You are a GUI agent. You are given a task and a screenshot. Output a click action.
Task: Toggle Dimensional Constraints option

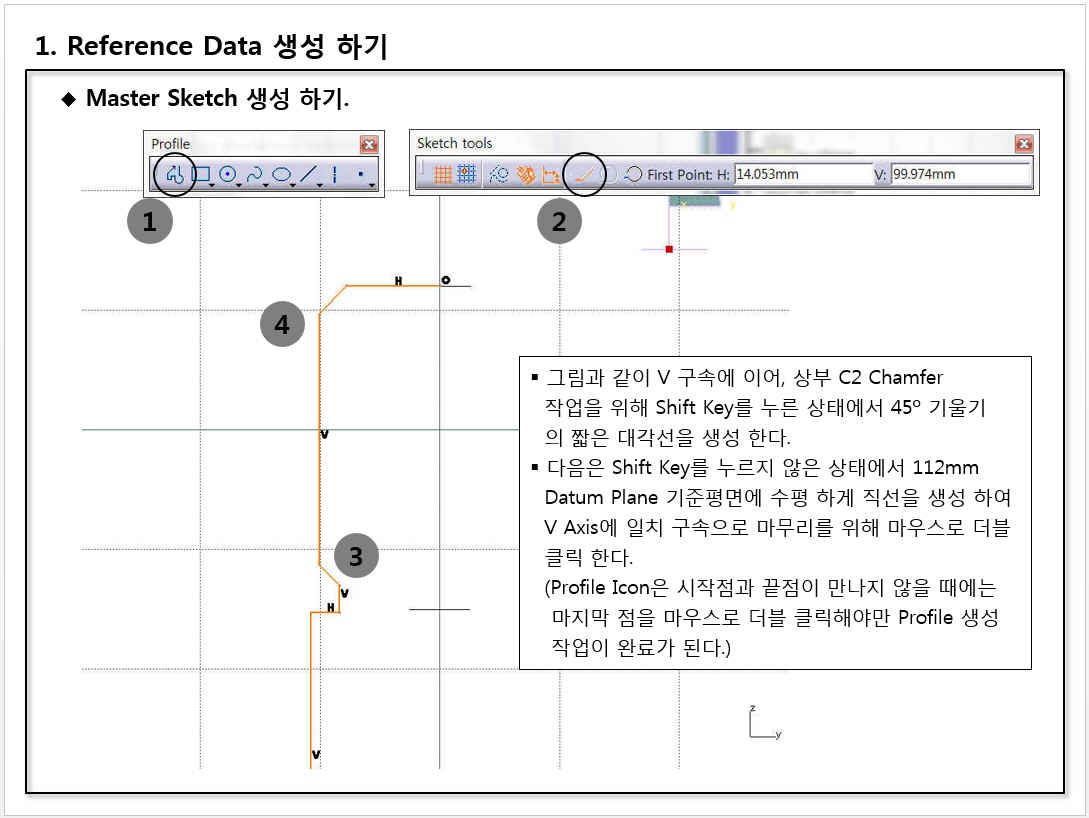(x=551, y=174)
